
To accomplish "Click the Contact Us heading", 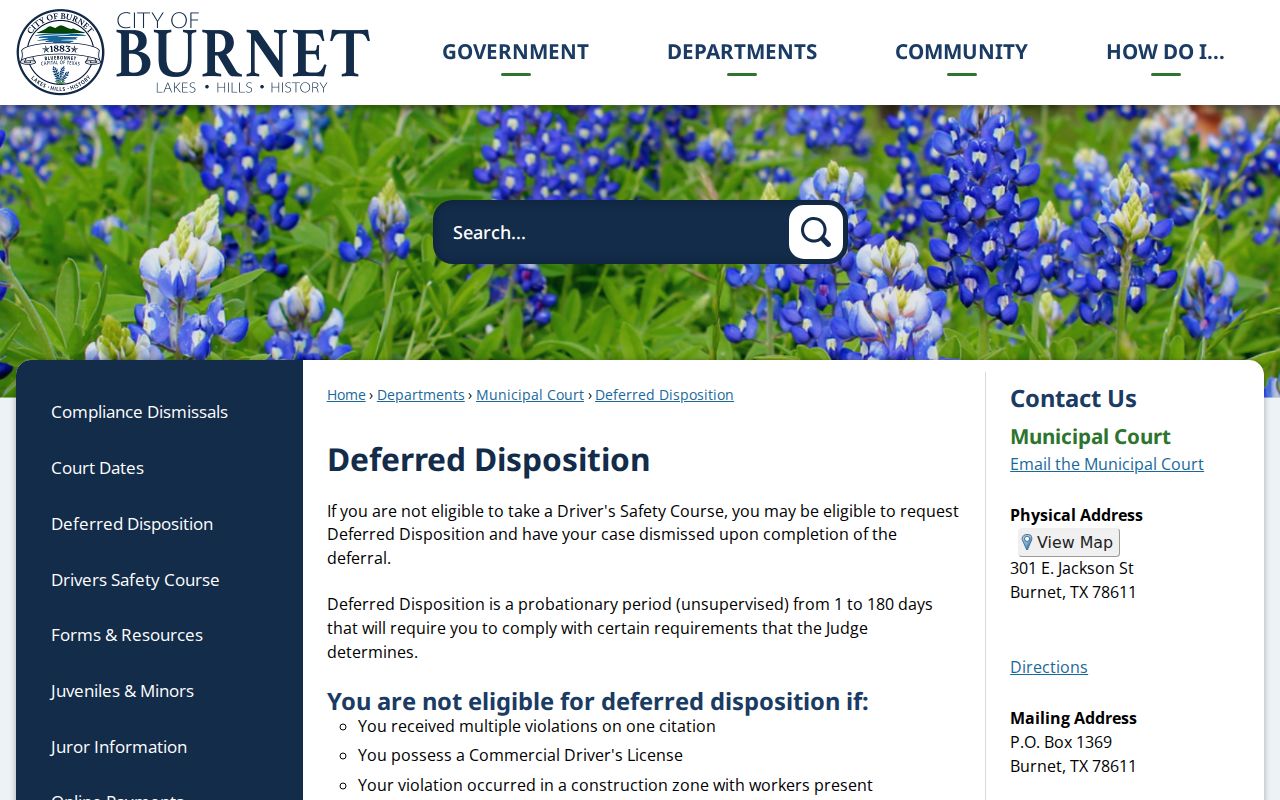I will [1073, 398].
